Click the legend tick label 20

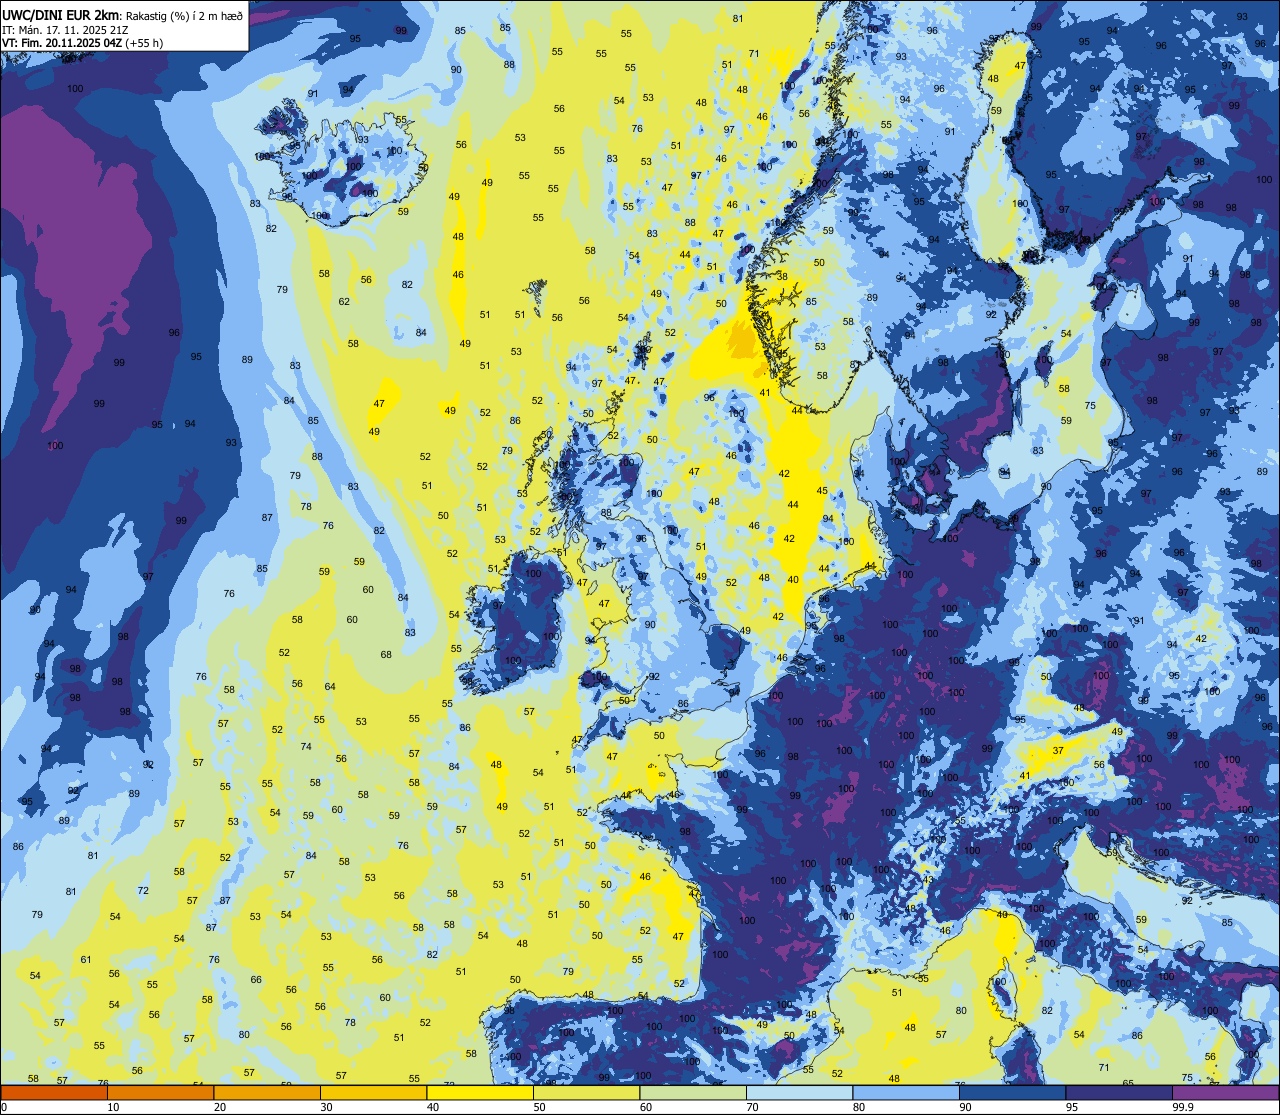220,1107
